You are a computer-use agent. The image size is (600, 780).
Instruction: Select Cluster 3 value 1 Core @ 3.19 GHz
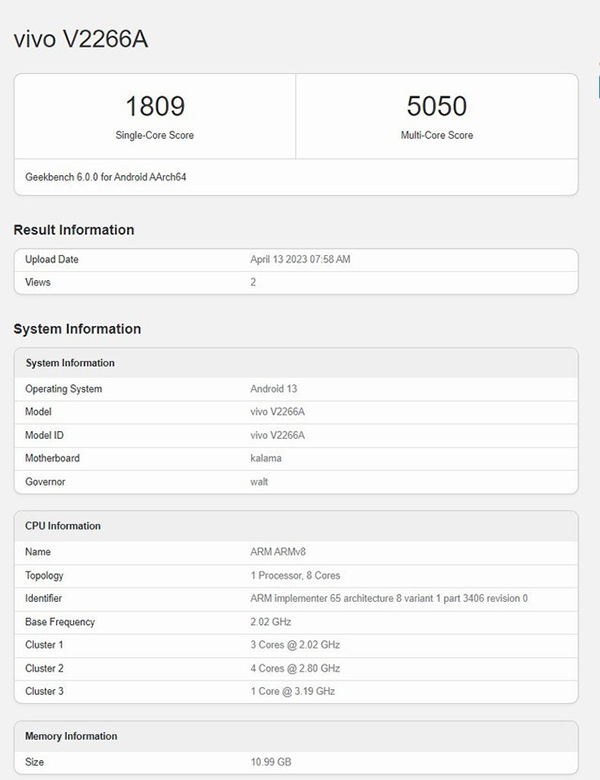[292, 691]
